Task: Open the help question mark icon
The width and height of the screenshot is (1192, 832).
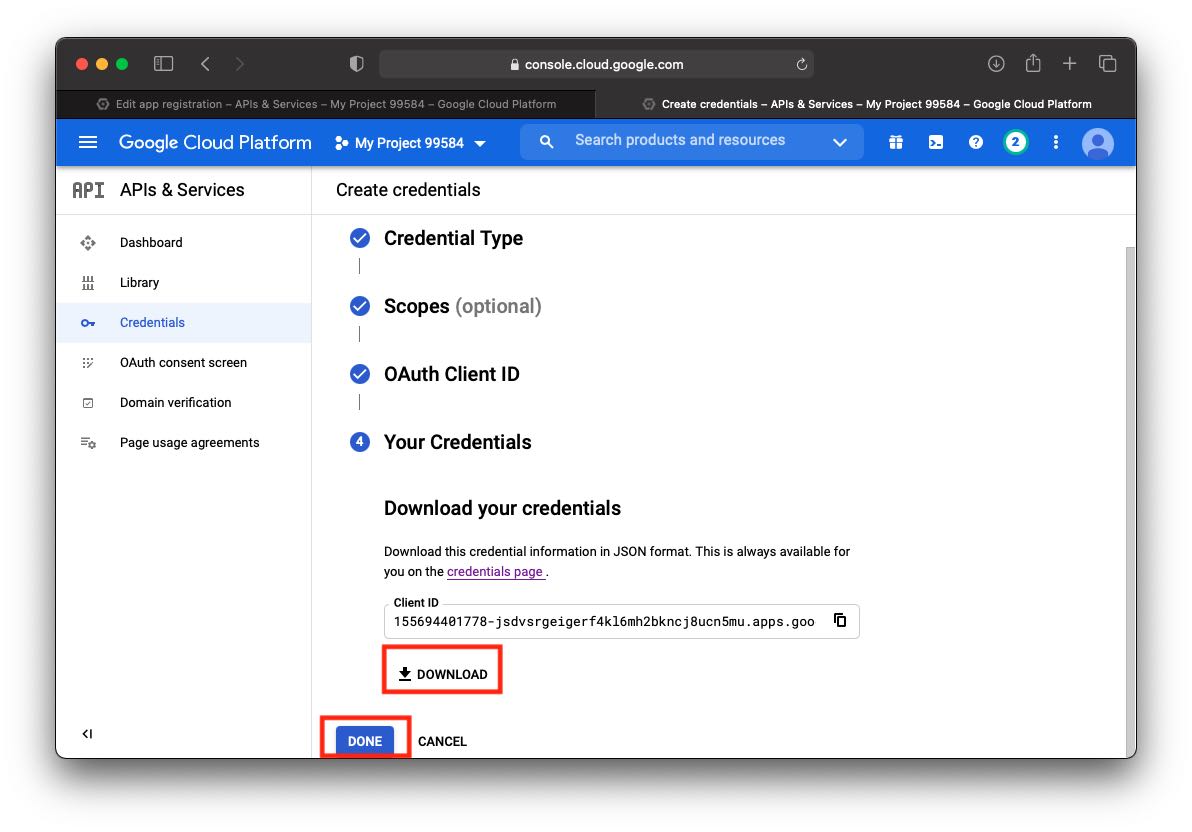Action: [975, 142]
